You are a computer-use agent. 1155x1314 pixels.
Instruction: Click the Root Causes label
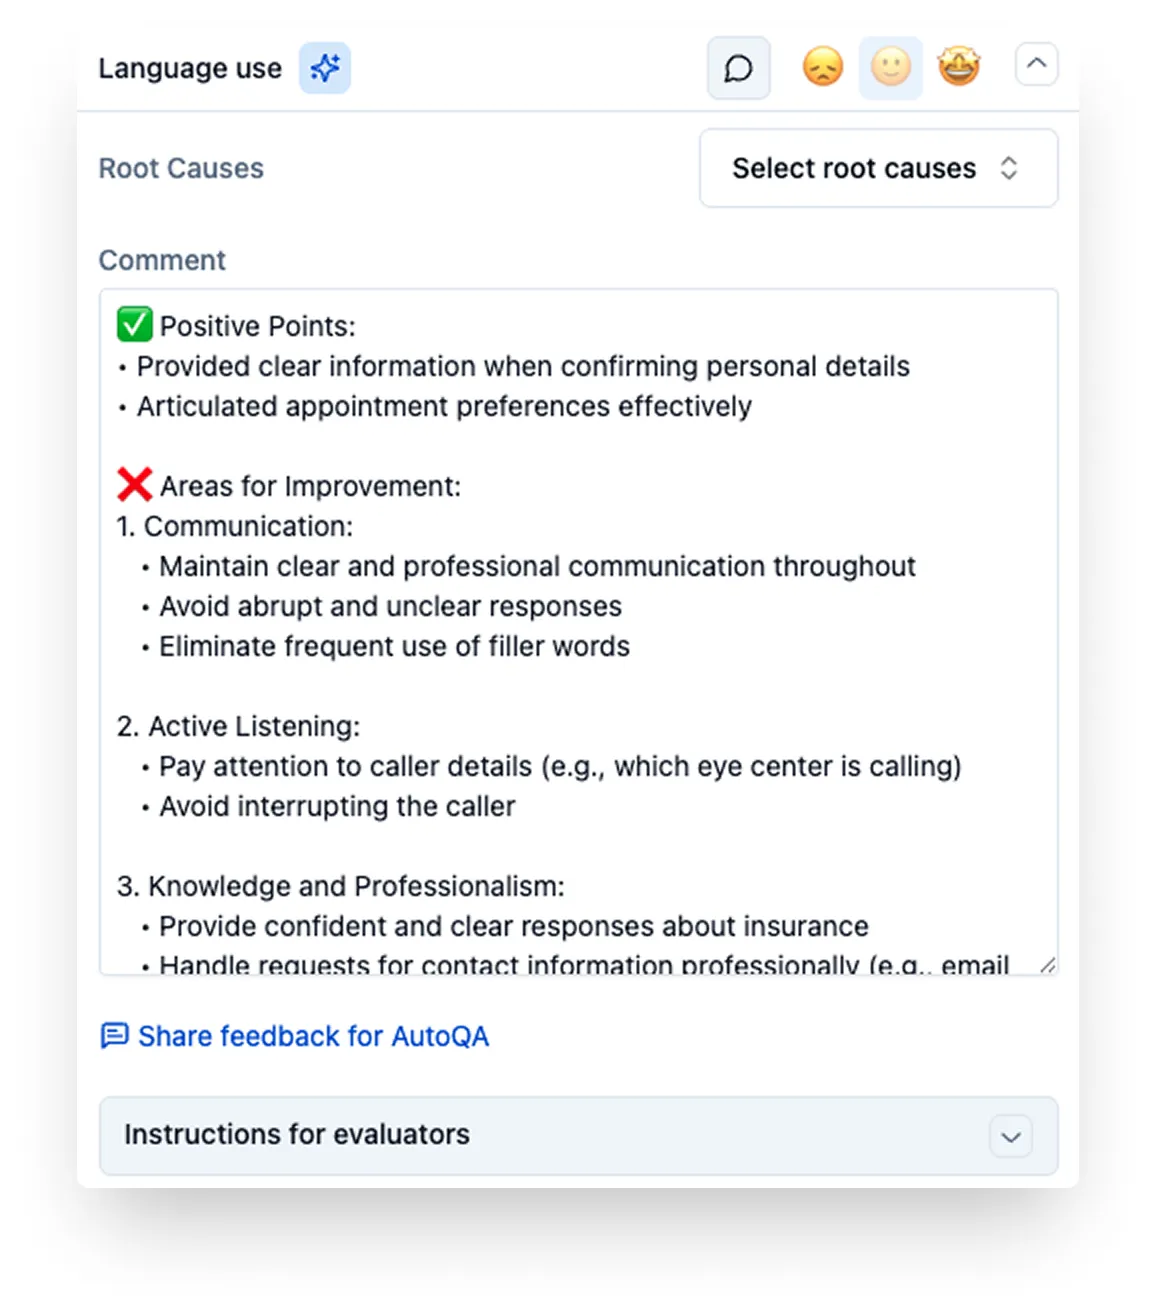point(181,168)
